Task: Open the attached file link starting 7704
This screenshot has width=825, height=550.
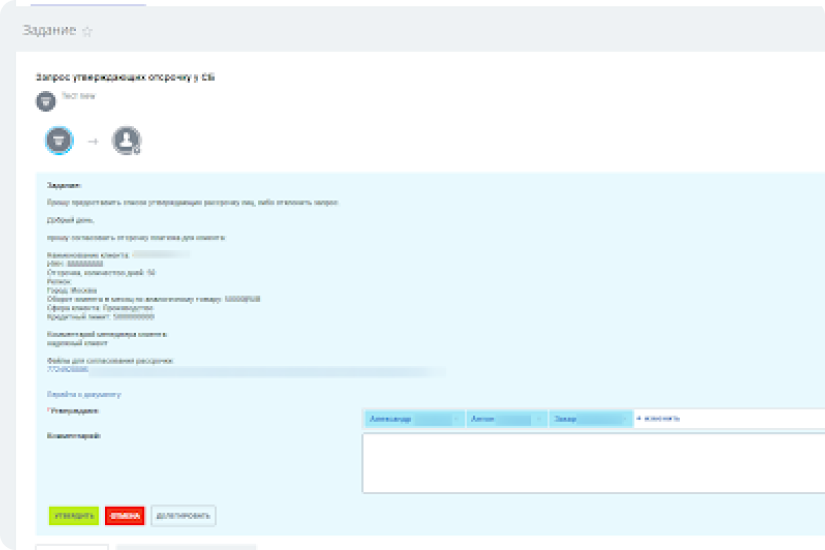Action: (61, 369)
